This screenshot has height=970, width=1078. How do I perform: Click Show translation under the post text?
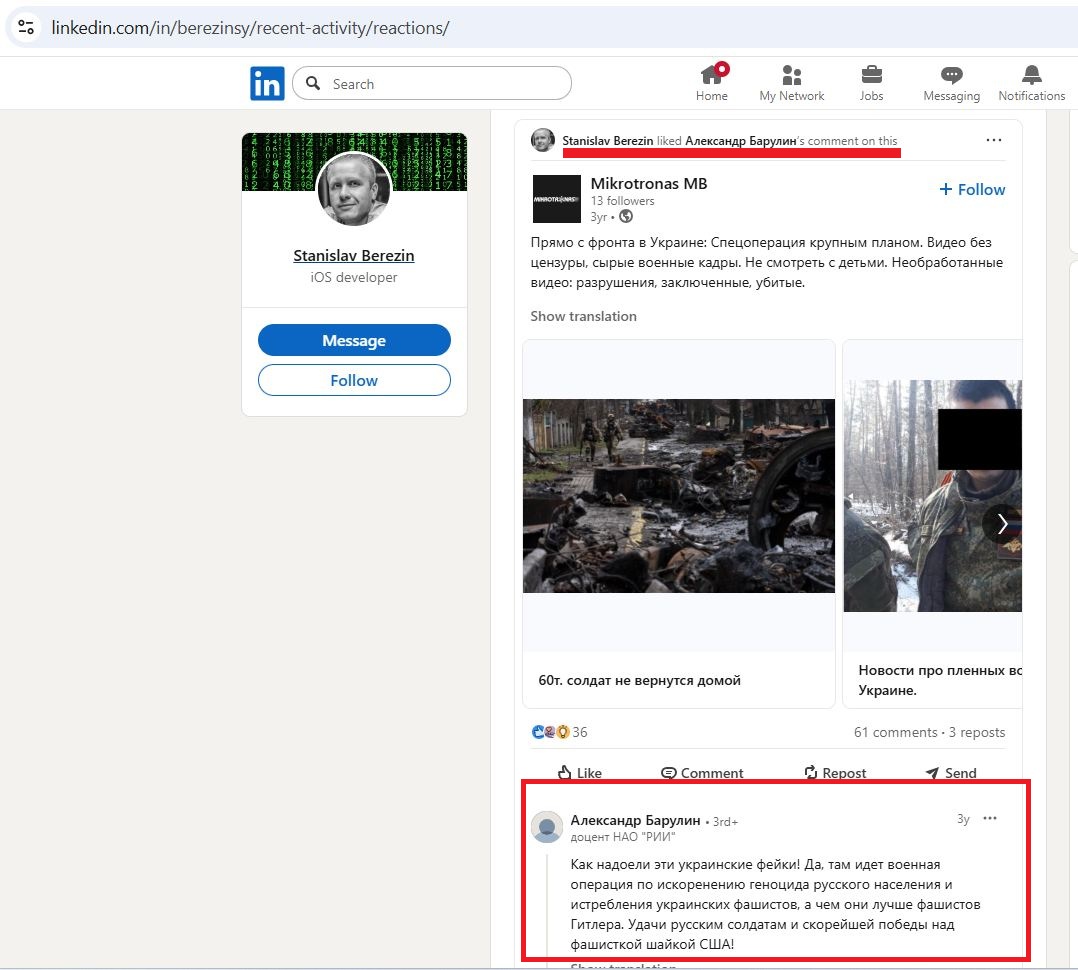pos(583,316)
